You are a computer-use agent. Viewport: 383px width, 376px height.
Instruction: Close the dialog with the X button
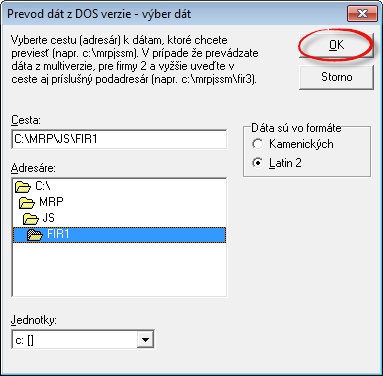pyautogui.click(x=362, y=14)
